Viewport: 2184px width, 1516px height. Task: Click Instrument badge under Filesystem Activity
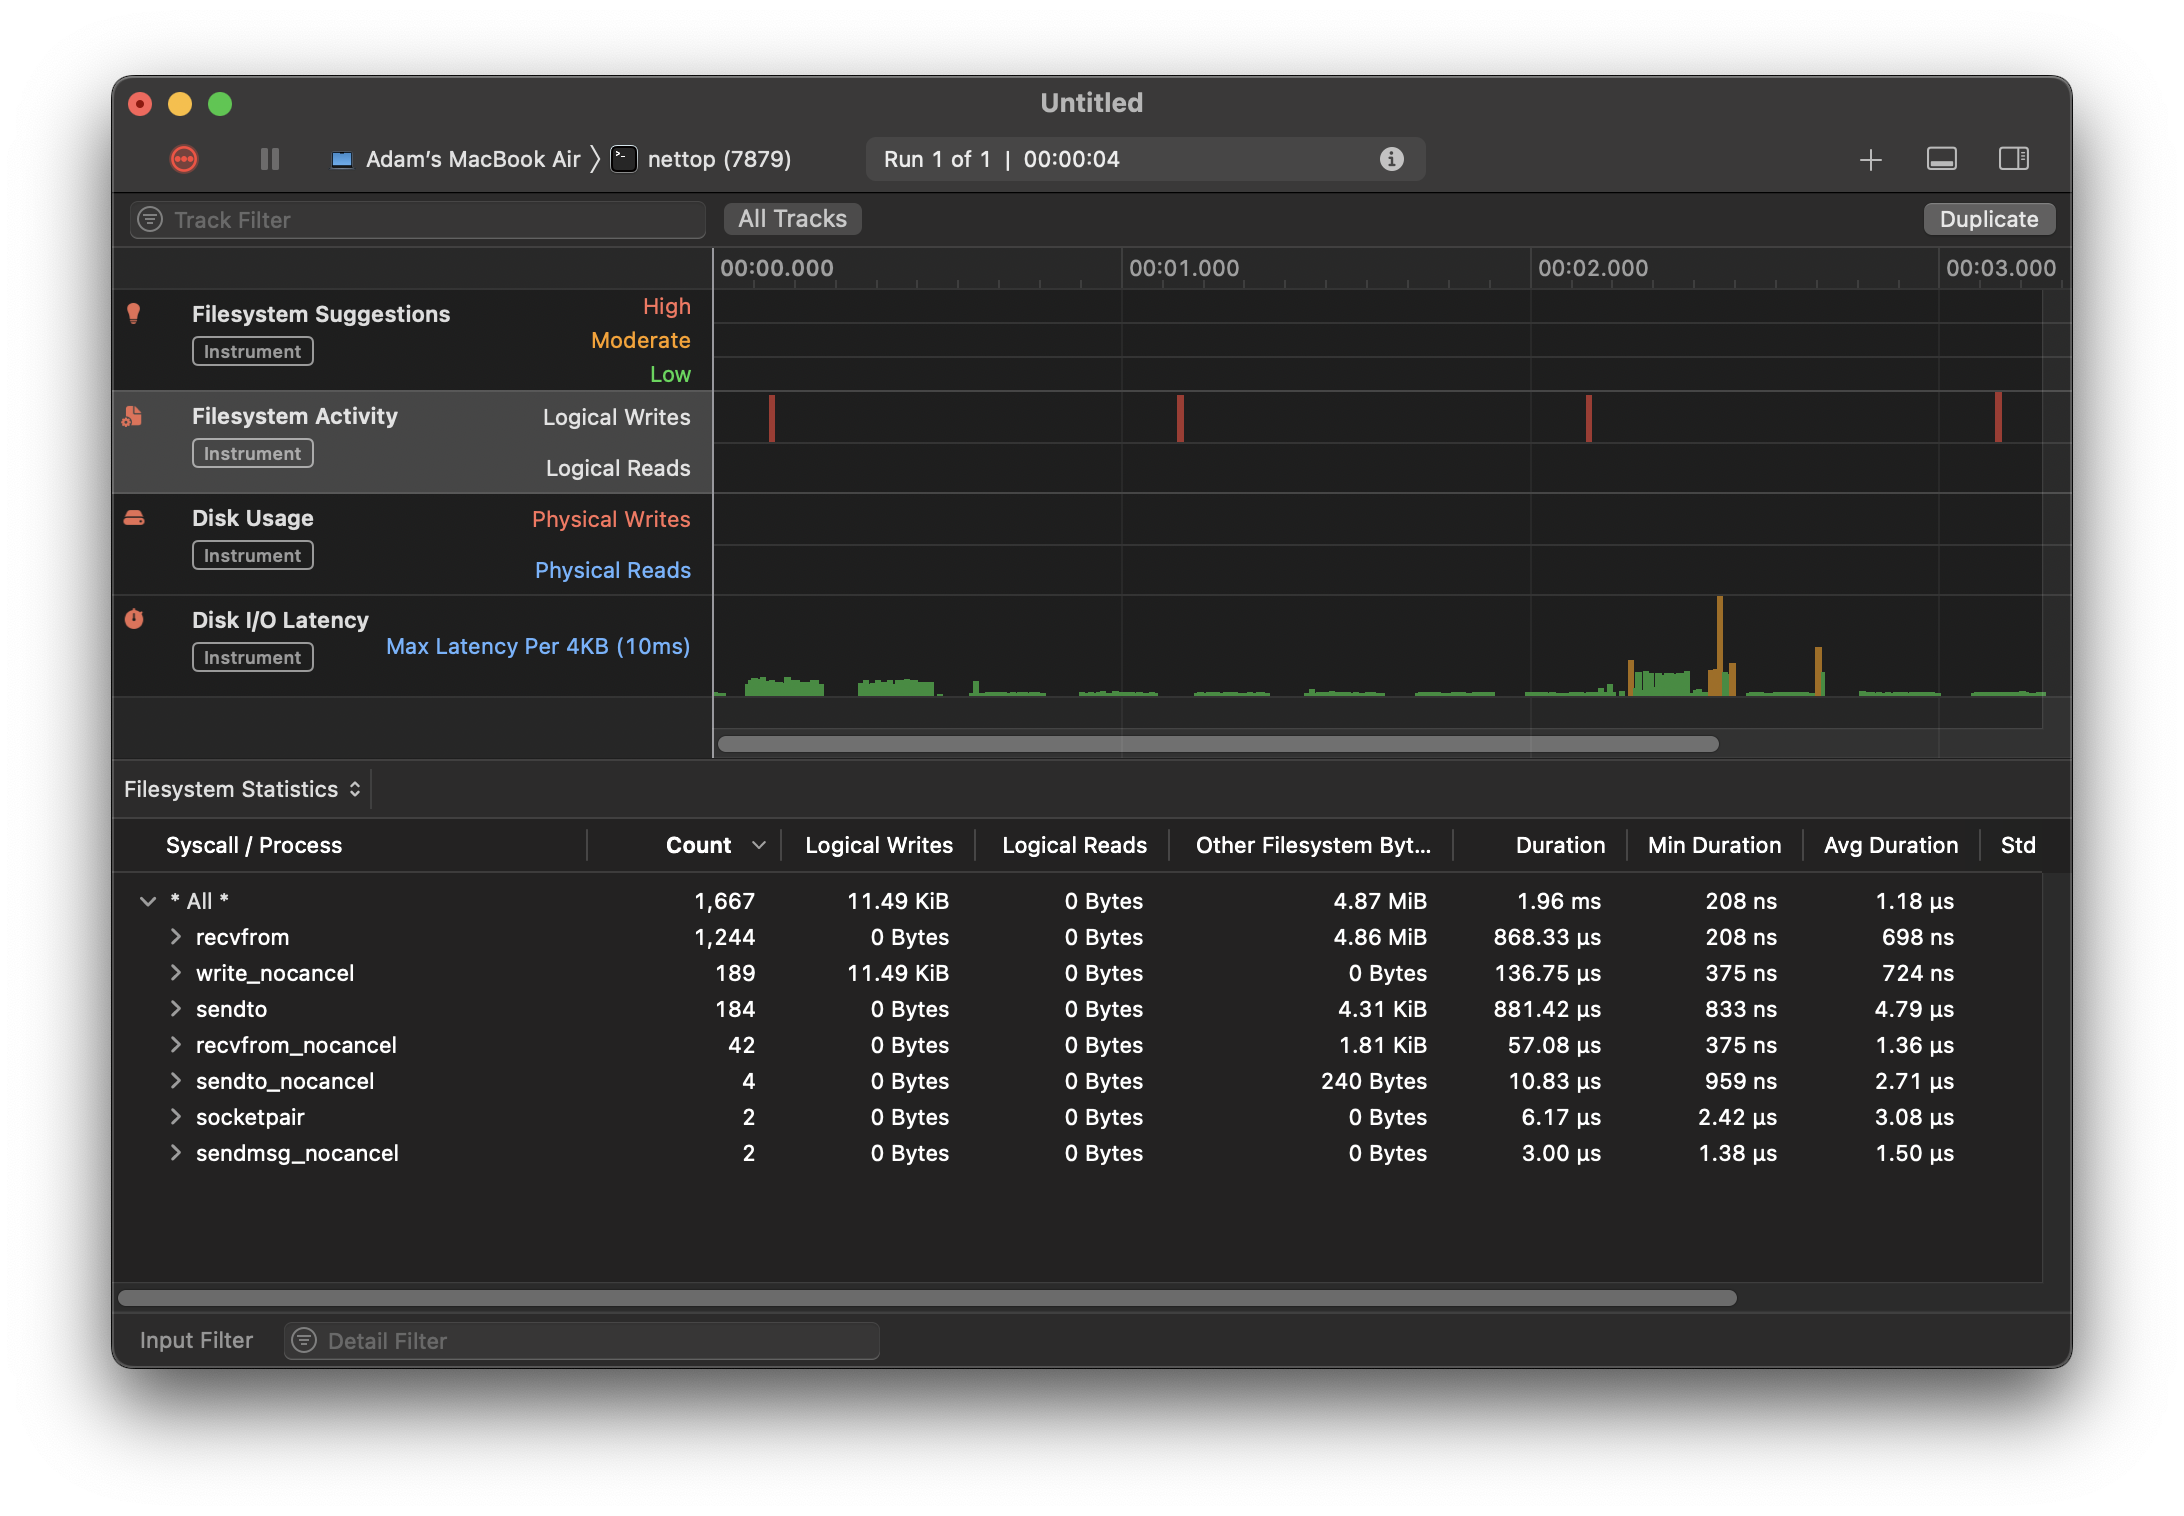click(252, 453)
